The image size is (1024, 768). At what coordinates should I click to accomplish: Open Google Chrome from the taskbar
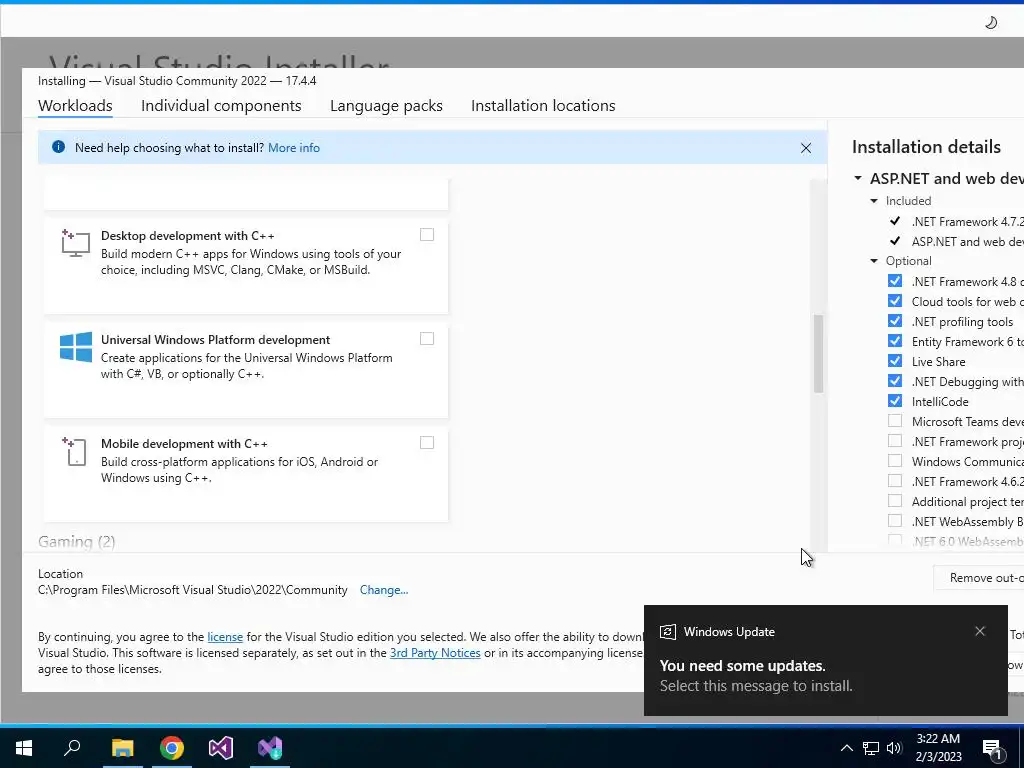coord(172,748)
